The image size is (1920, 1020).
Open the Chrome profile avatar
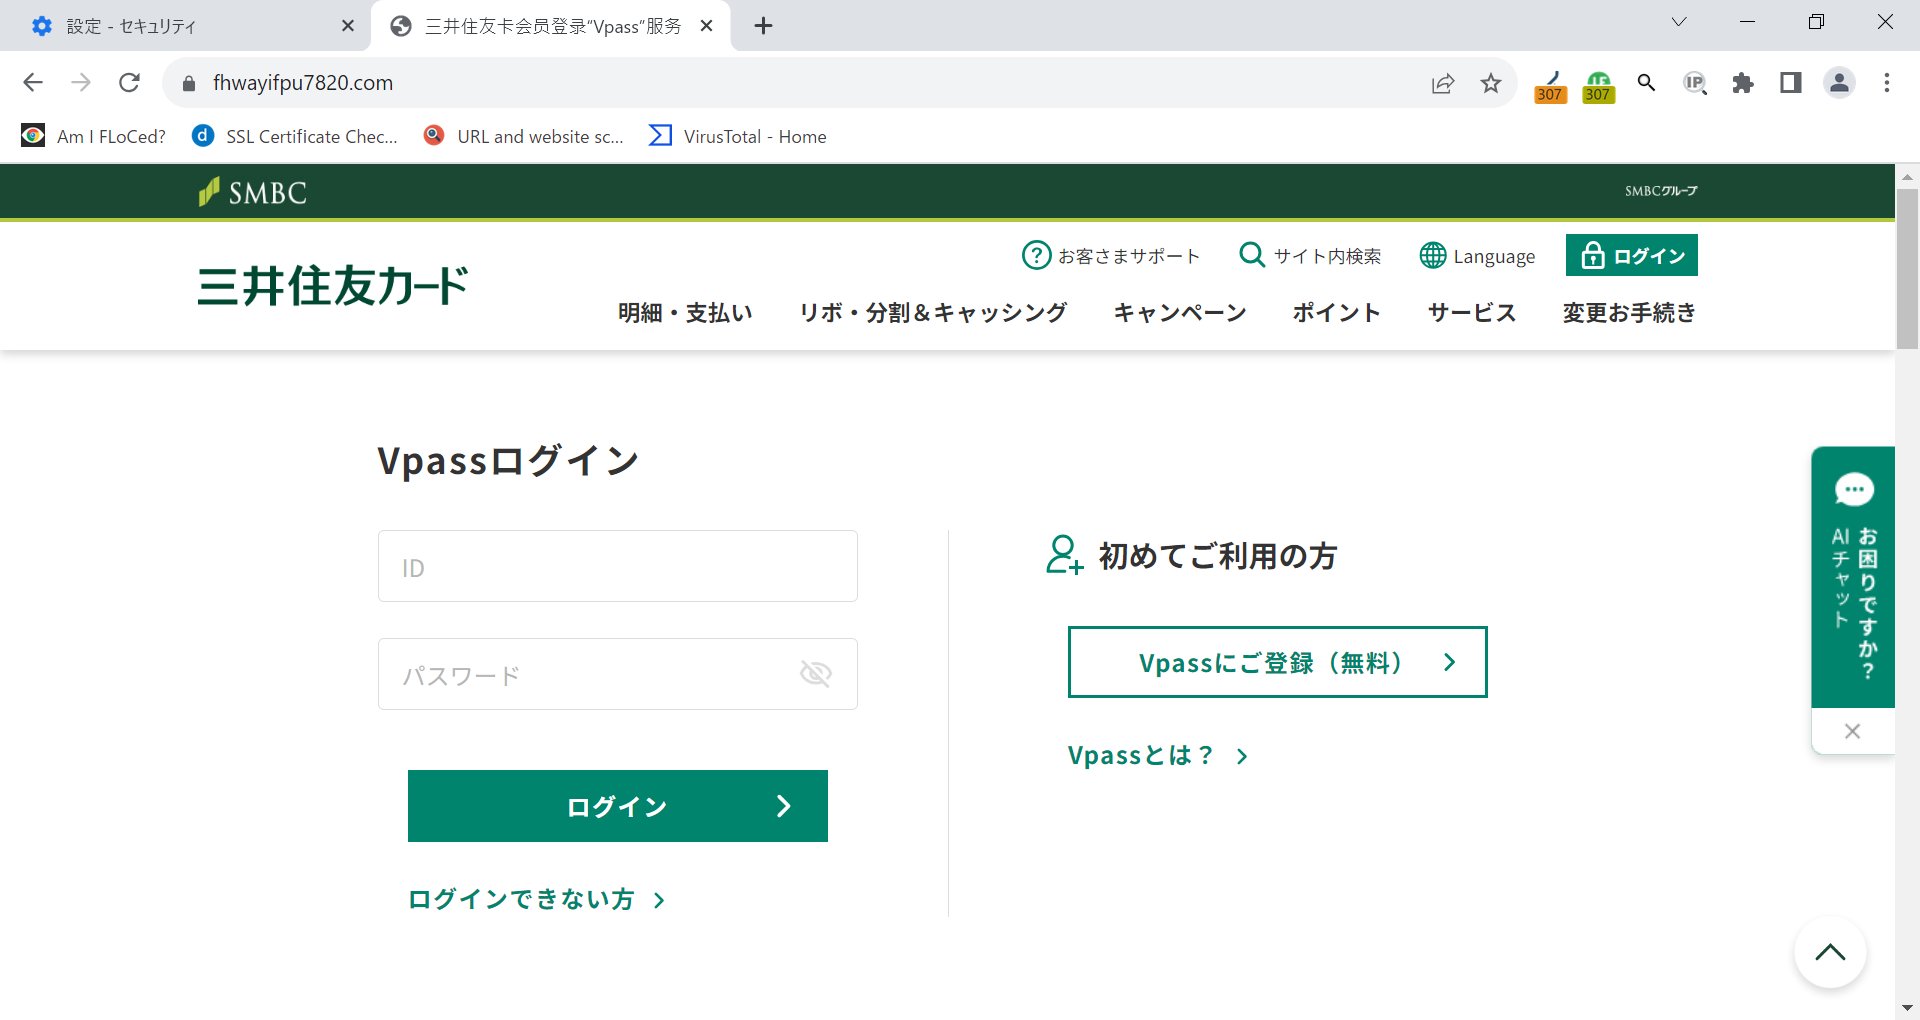1839,83
